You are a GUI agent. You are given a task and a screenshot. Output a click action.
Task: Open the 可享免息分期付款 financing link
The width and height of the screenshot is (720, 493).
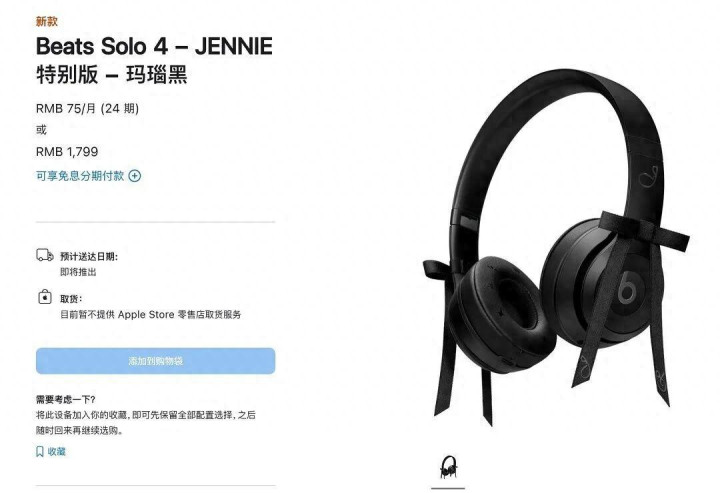pos(80,176)
